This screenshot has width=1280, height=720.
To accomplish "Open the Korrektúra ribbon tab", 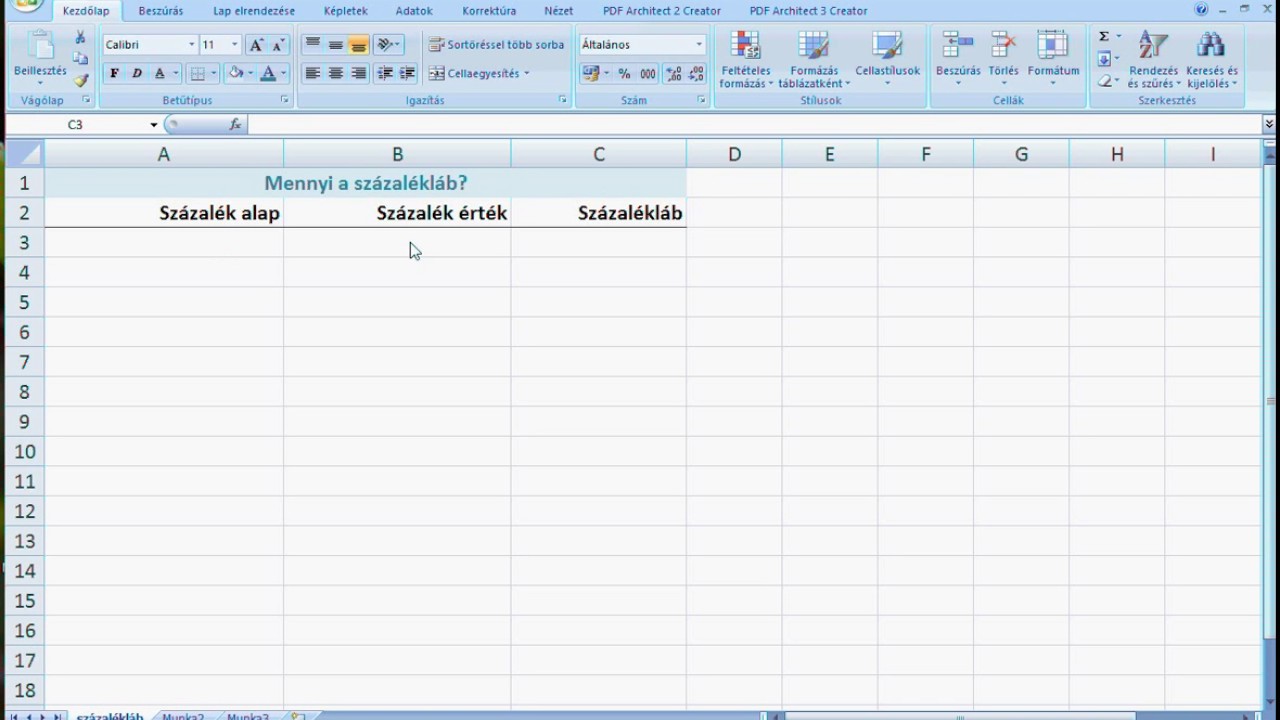I will (x=489, y=11).
